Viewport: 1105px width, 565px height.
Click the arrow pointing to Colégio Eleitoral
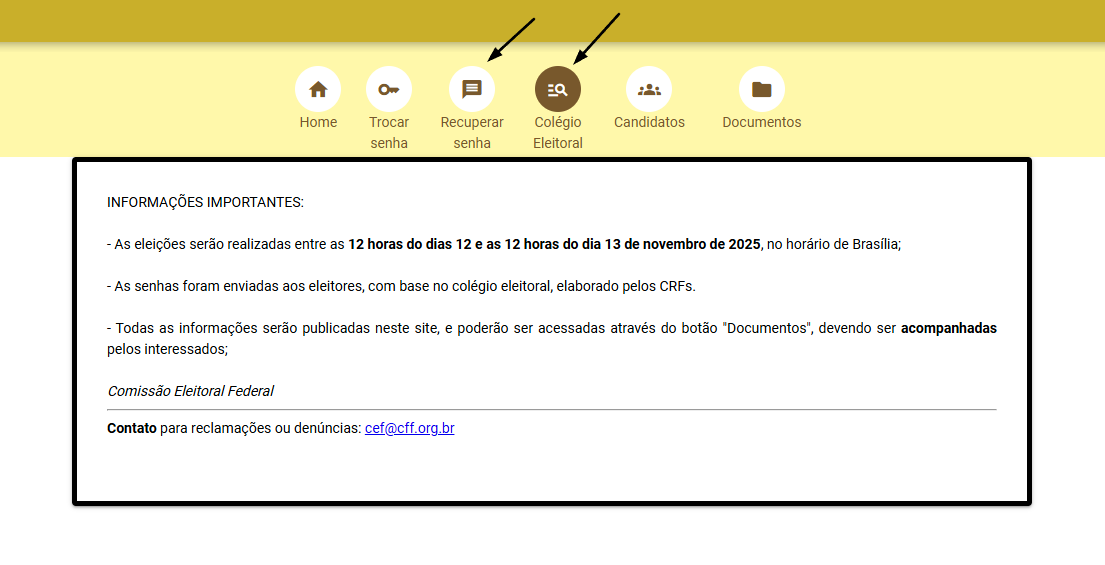point(596,36)
